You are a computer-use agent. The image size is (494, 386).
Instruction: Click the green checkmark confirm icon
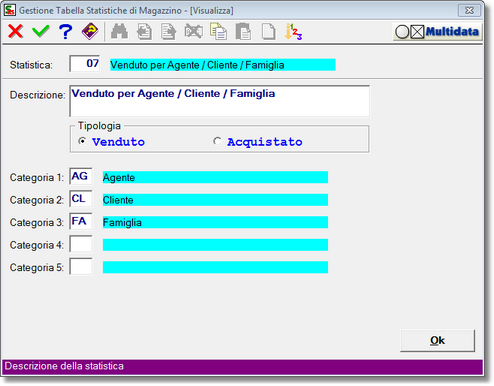point(41,32)
